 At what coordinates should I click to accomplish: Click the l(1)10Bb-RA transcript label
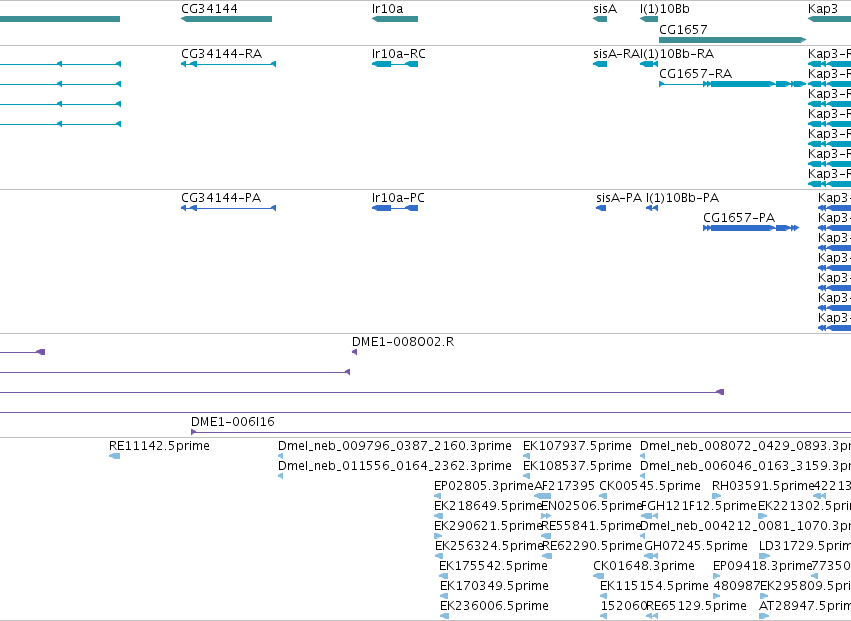coord(677,54)
